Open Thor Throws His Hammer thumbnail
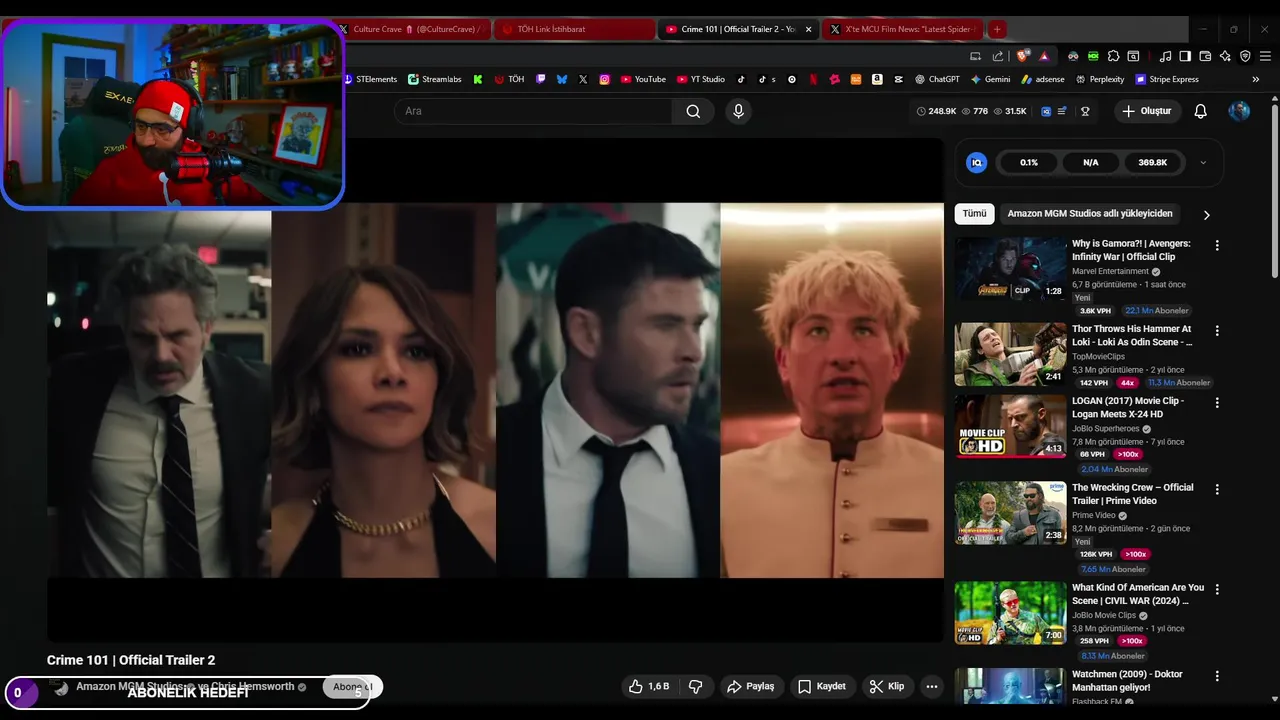This screenshot has height=720, width=1280. 1010,354
